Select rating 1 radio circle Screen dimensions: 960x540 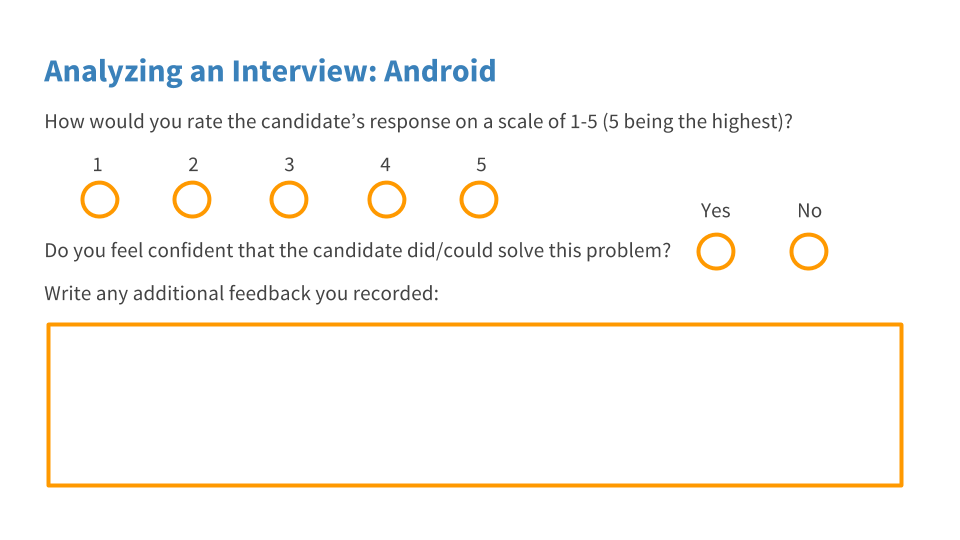[x=99, y=200]
